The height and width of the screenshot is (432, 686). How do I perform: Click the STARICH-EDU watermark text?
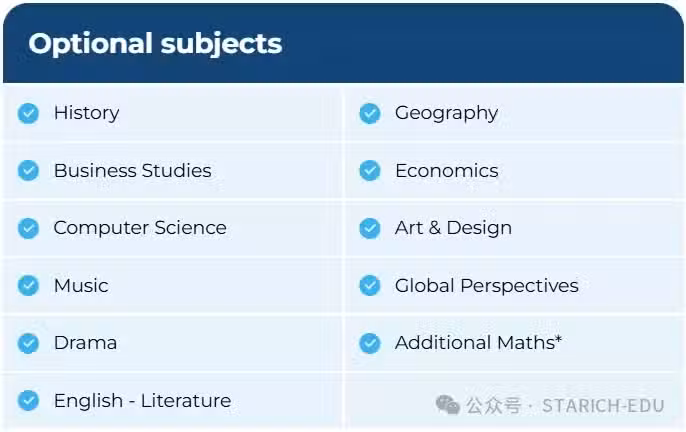[x=603, y=406]
